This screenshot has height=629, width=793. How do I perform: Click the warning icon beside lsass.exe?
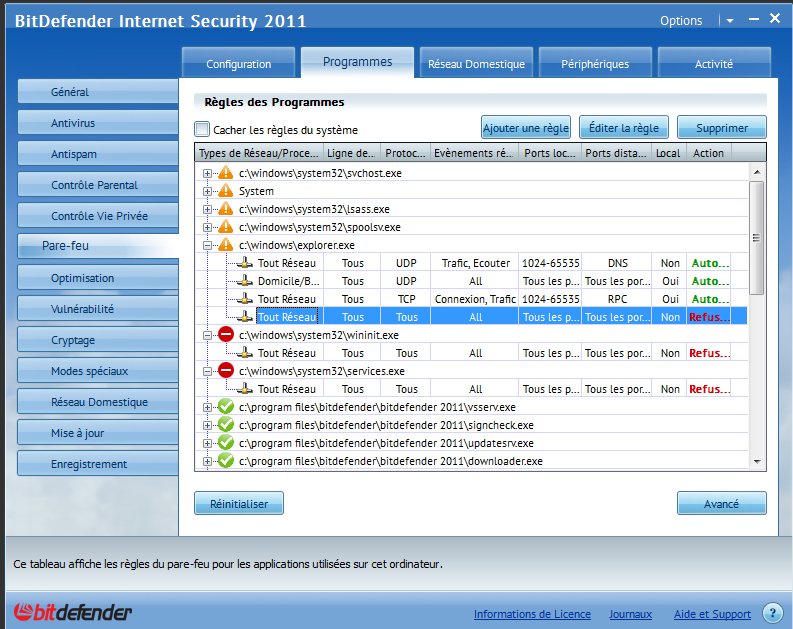point(226,209)
